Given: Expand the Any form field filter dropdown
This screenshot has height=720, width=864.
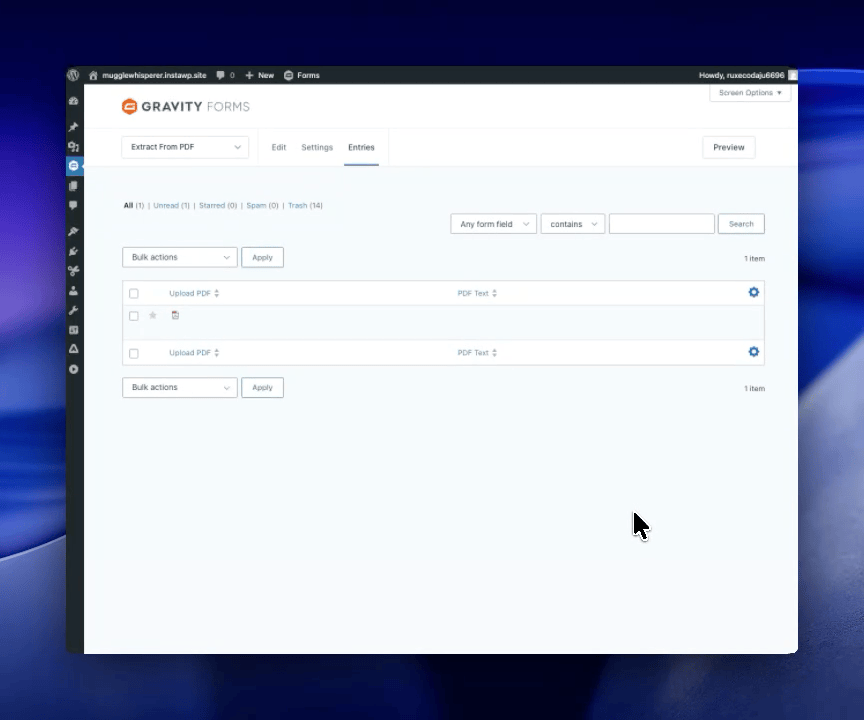Looking at the screenshot, I should coord(493,224).
